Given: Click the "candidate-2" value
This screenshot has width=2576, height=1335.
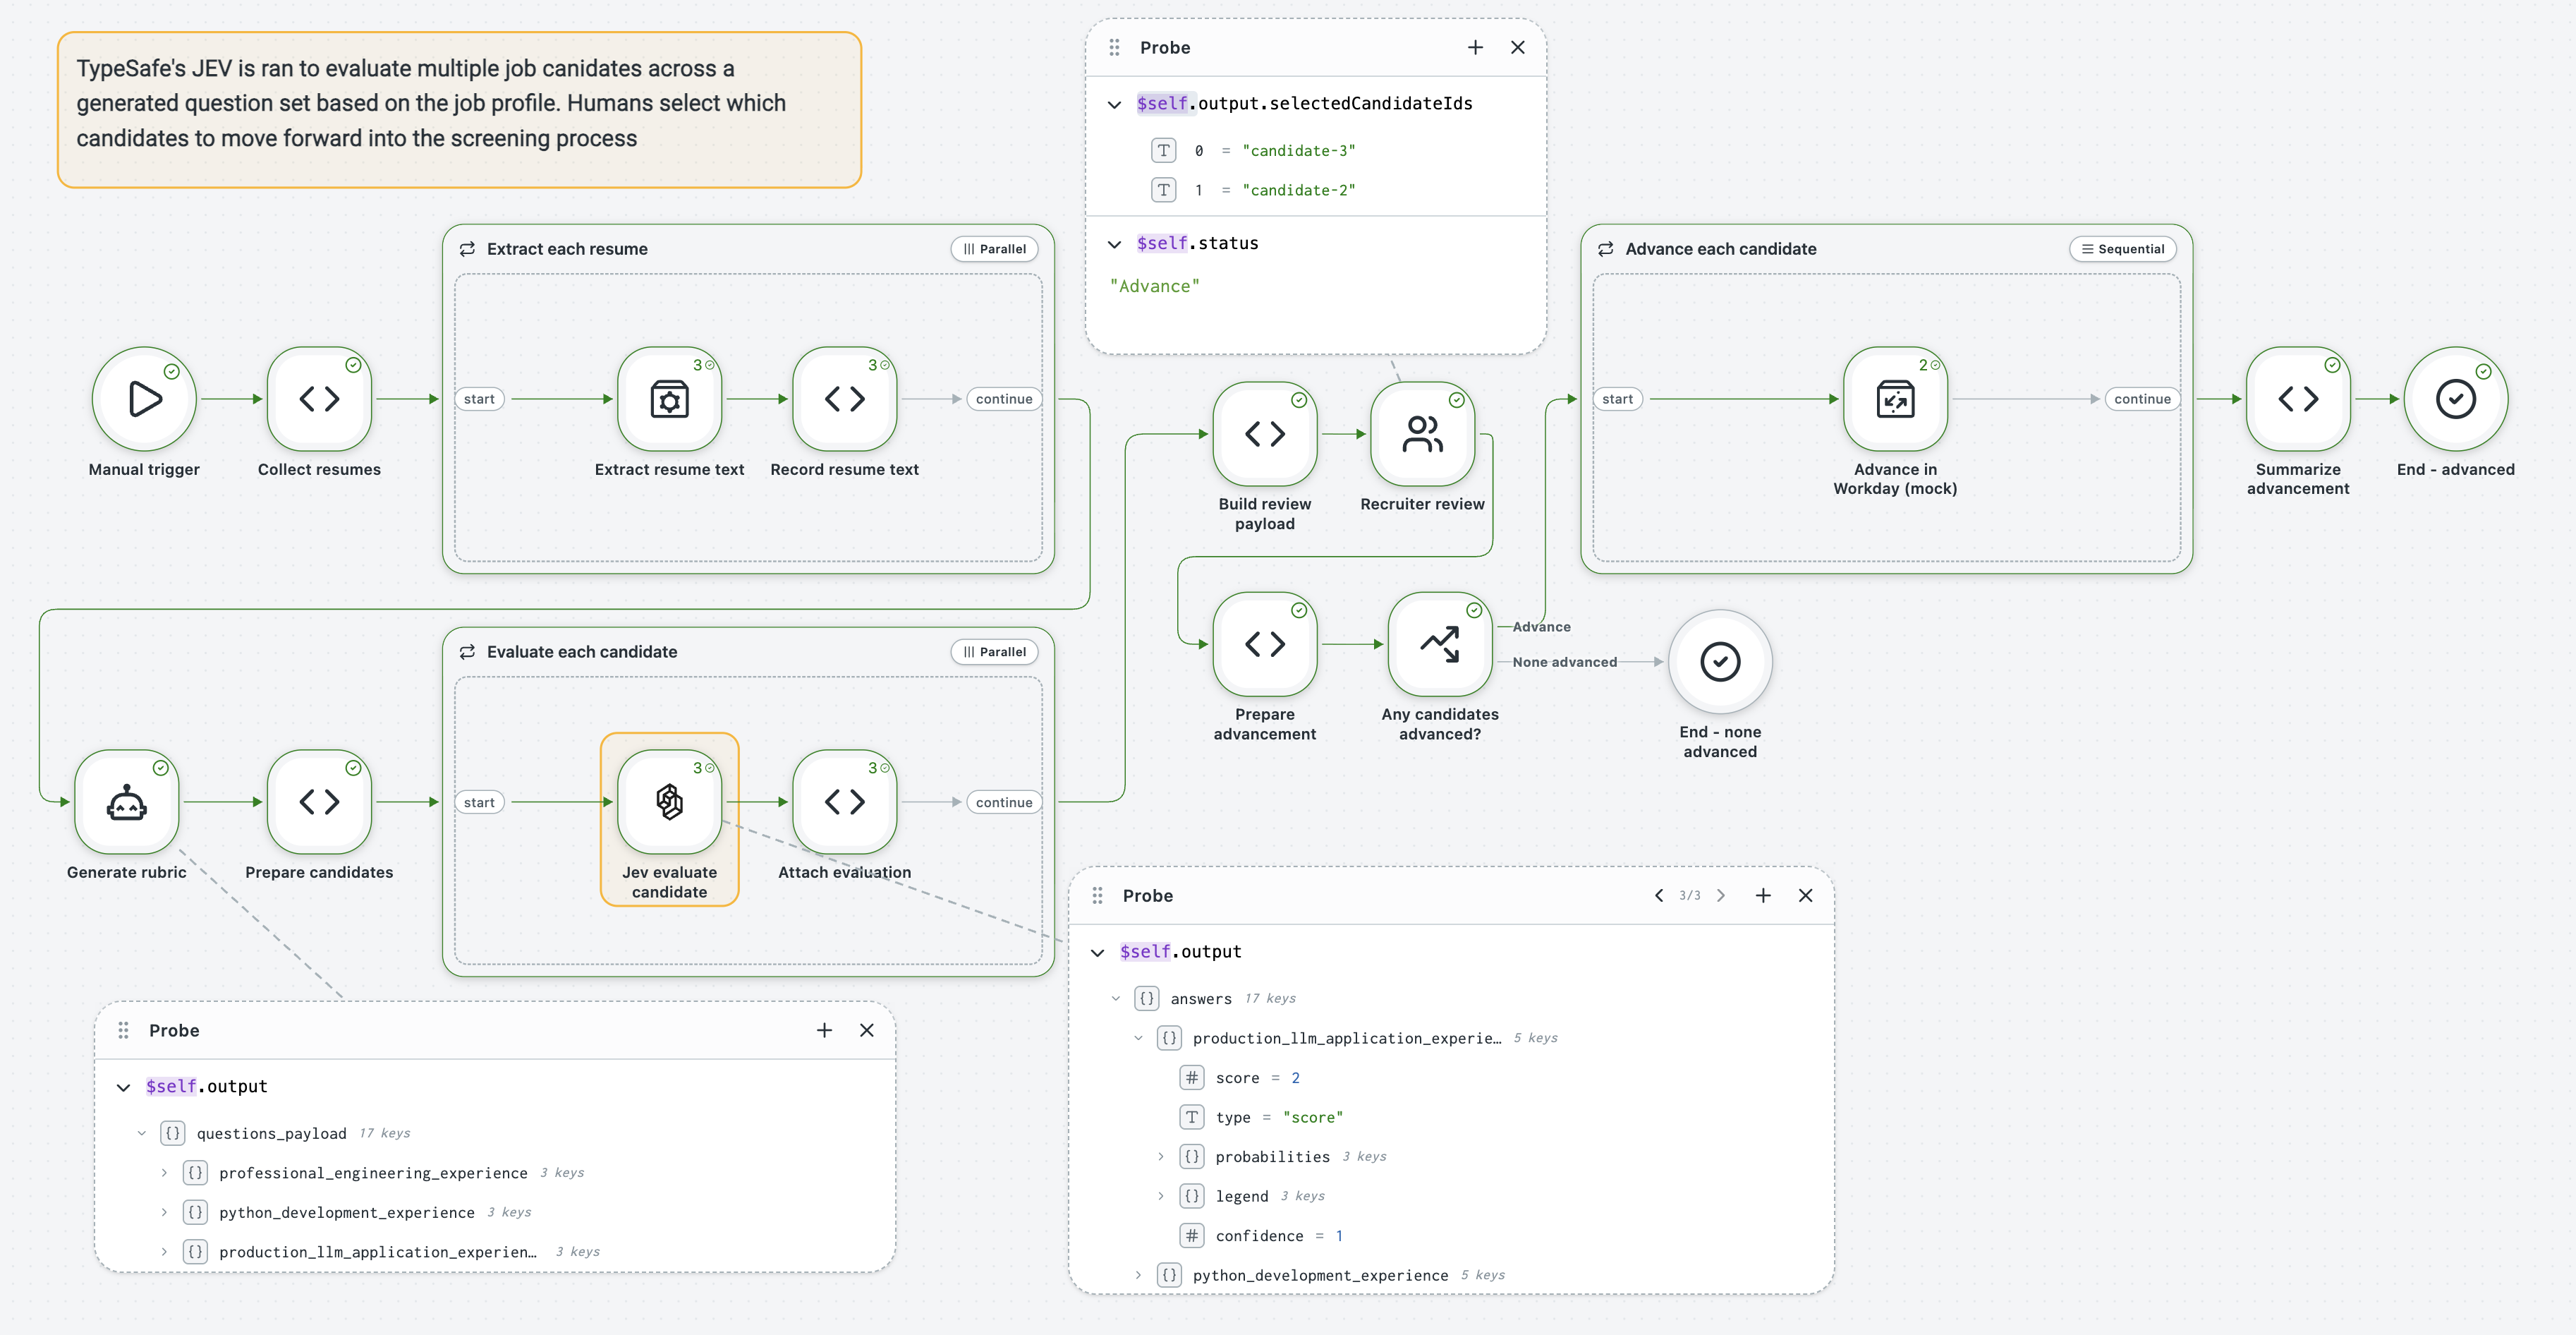Looking at the screenshot, I should (x=1299, y=190).
